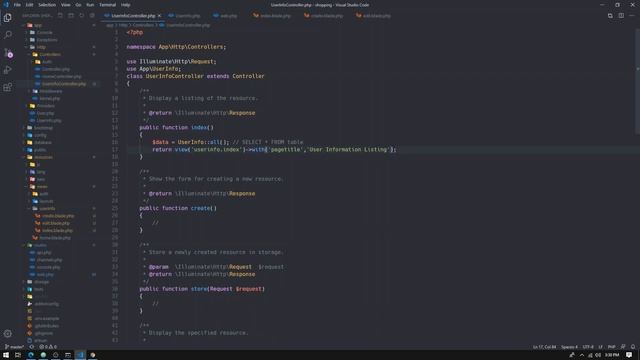Viewport: 640px width, 360px height.
Task: Change indentation via Spaces: 4
Action: (x=569, y=347)
